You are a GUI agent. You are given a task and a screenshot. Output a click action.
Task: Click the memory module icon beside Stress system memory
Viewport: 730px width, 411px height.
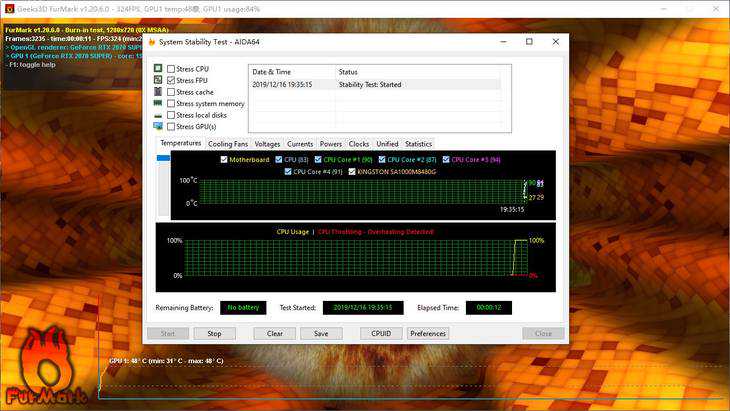[157, 103]
